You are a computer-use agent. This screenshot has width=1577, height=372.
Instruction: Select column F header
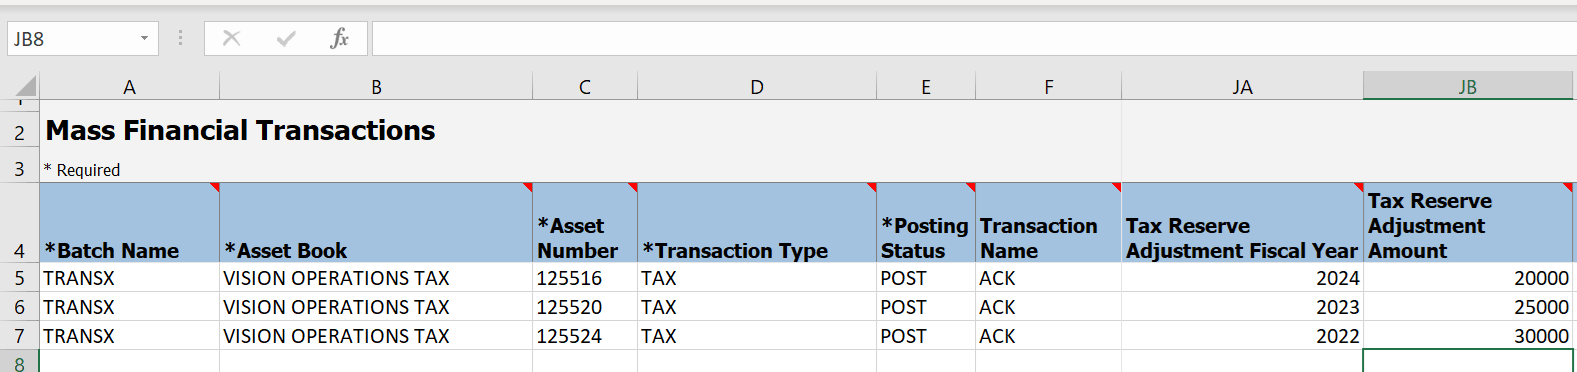click(x=1048, y=87)
